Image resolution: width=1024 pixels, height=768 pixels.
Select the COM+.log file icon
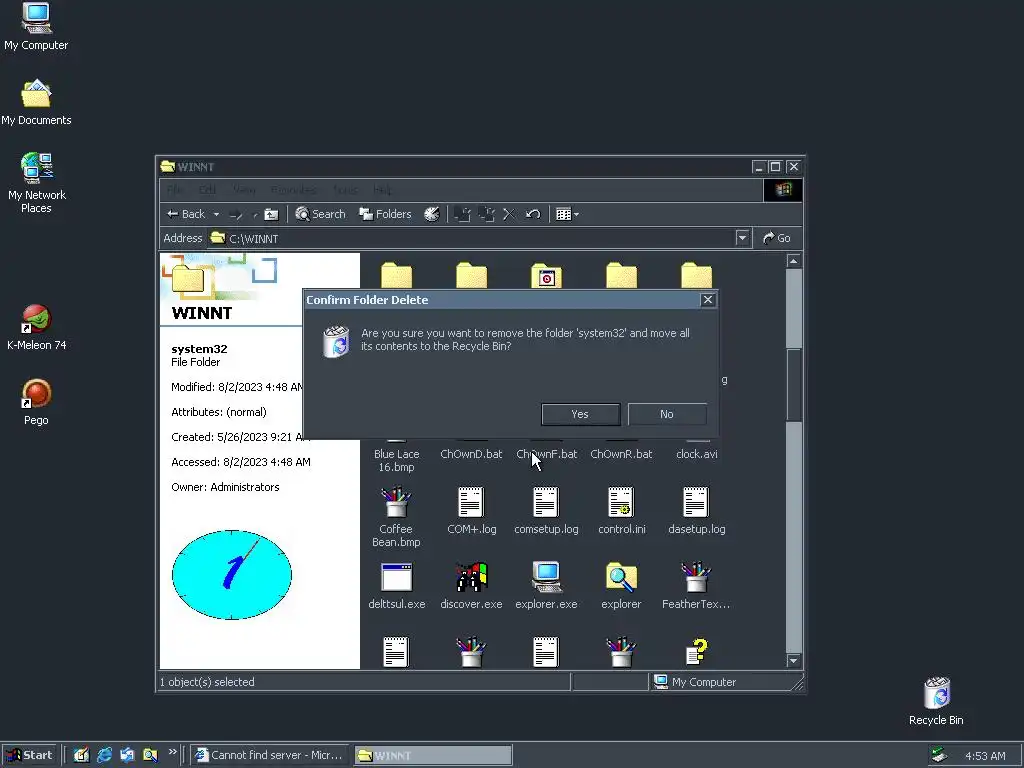pos(471,502)
